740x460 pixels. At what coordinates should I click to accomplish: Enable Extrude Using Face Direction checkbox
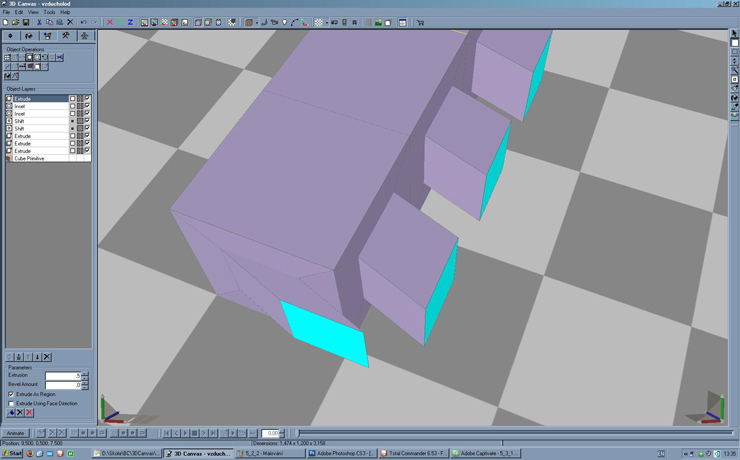11,404
